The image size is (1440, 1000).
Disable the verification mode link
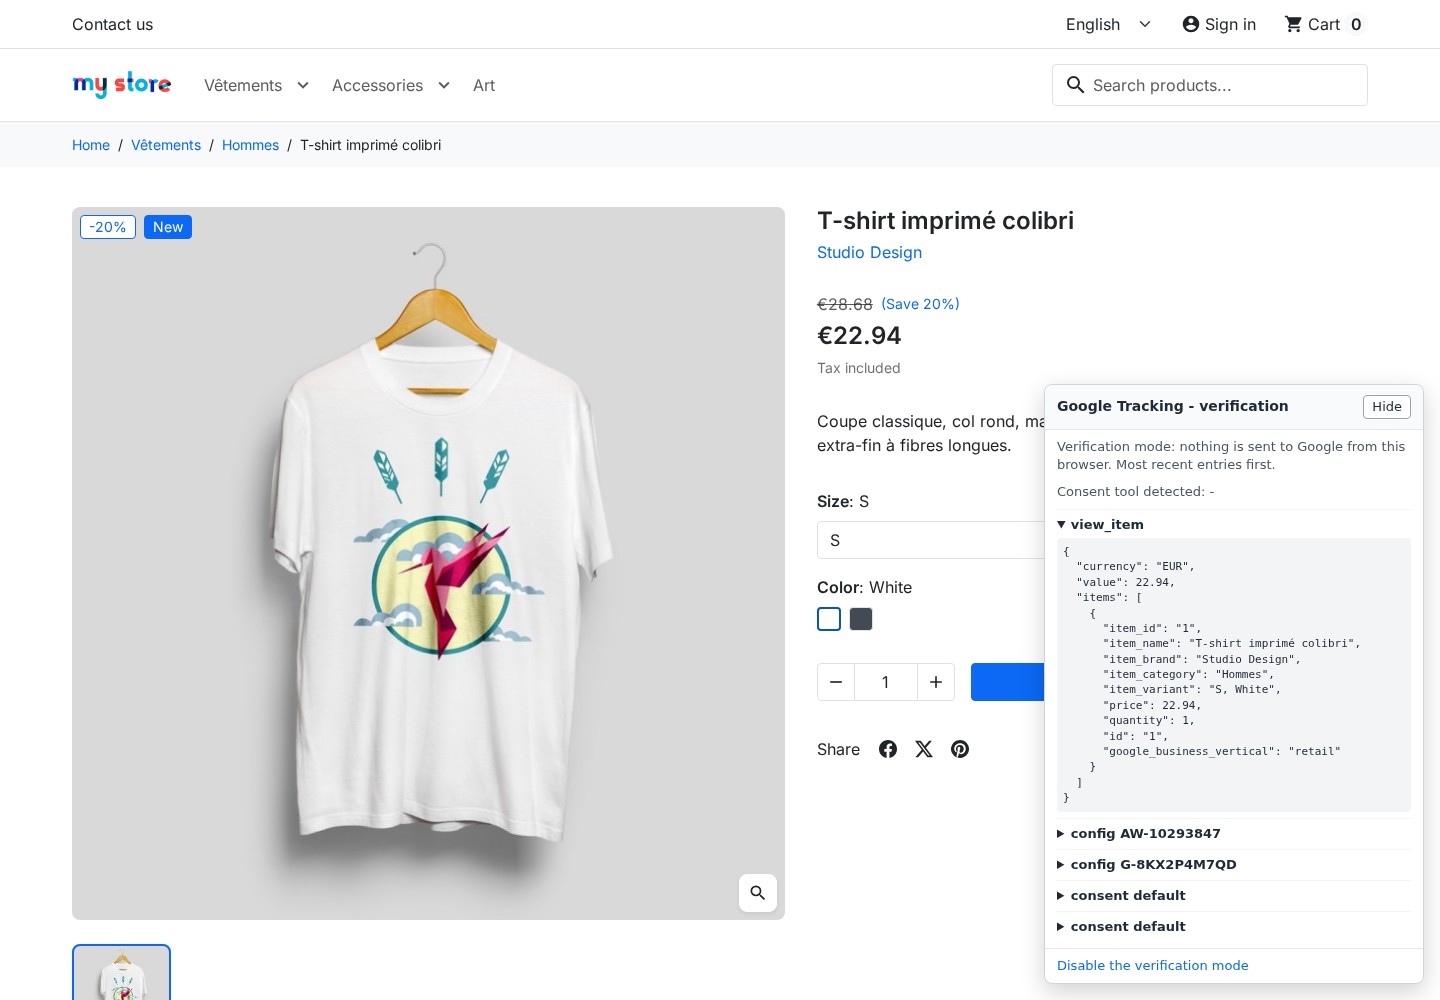pyautogui.click(x=1152, y=965)
